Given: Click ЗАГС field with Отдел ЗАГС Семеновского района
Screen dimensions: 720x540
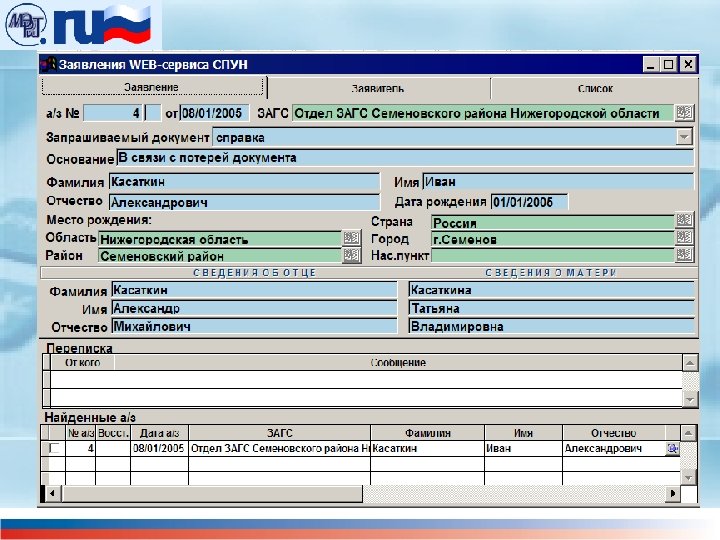Looking at the screenshot, I should pos(483,113).
